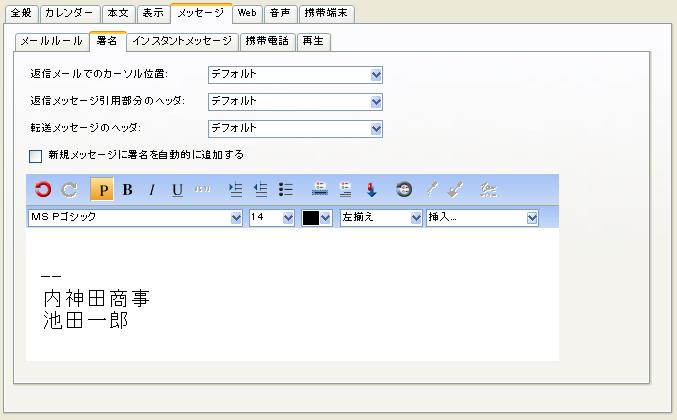Image resolution: width=677 pixels, height=420 pixels.
Task: Select the メッセージ tab
Action: [x=201, y=13]
